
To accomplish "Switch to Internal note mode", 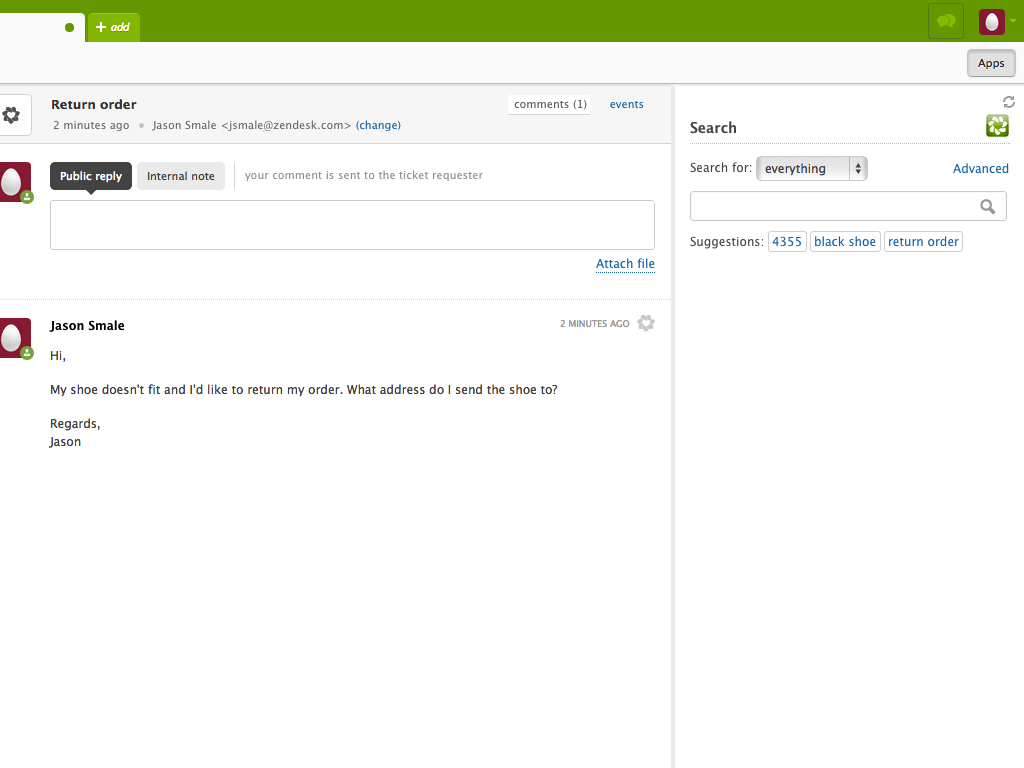I will [x=181, y=175].
